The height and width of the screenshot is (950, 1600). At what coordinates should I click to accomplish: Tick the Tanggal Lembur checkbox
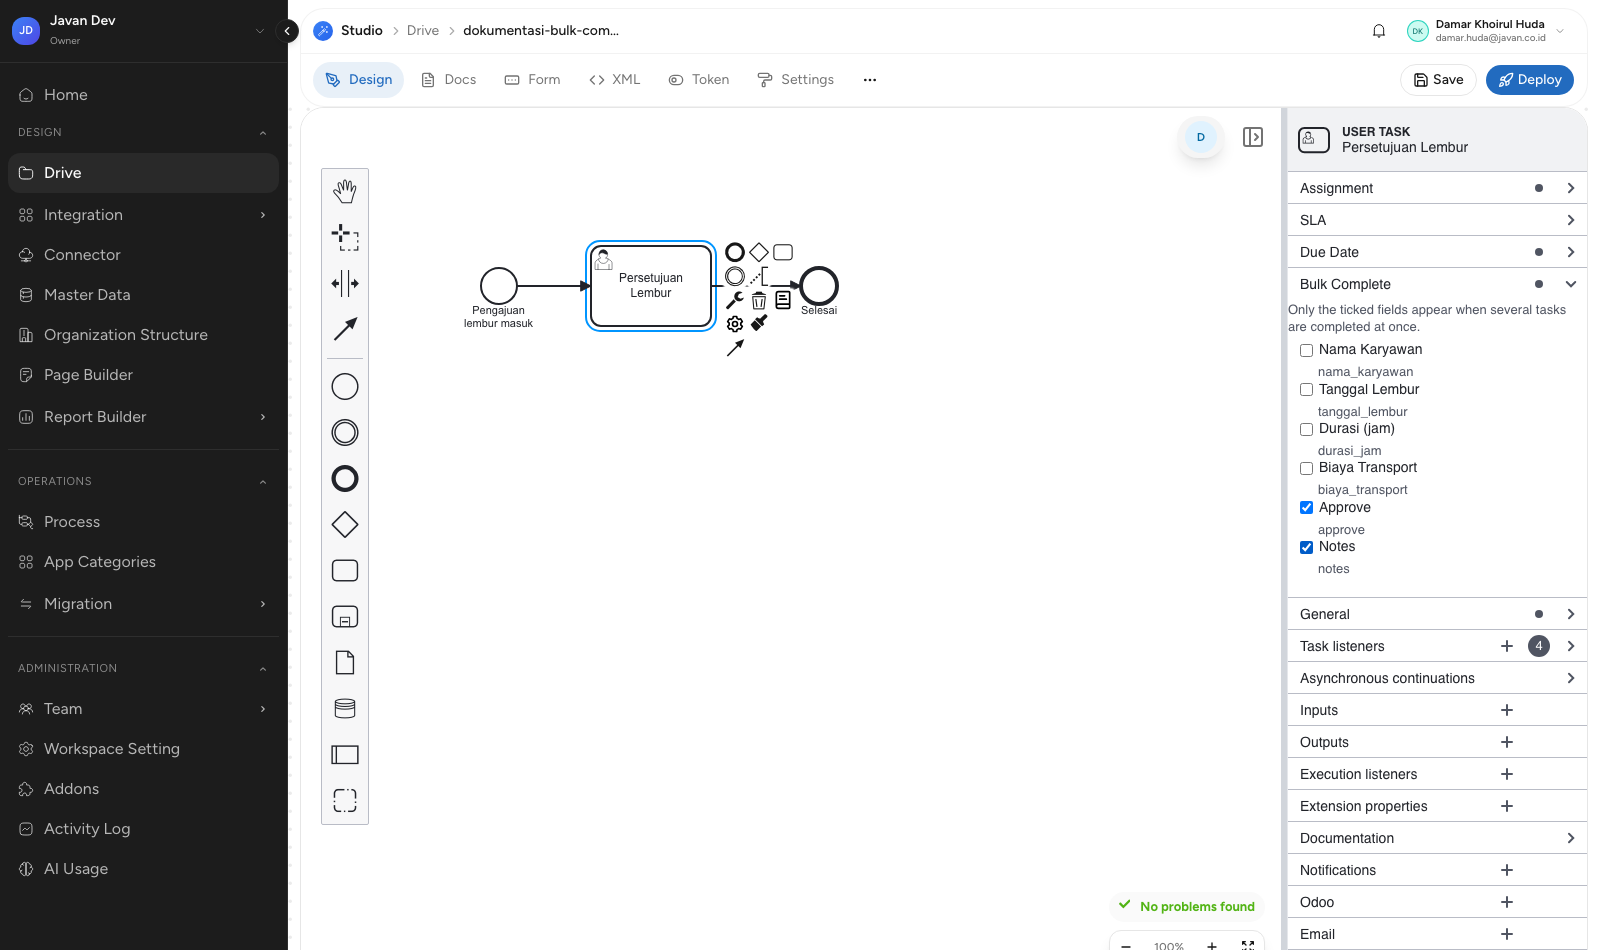(1306, 390)
